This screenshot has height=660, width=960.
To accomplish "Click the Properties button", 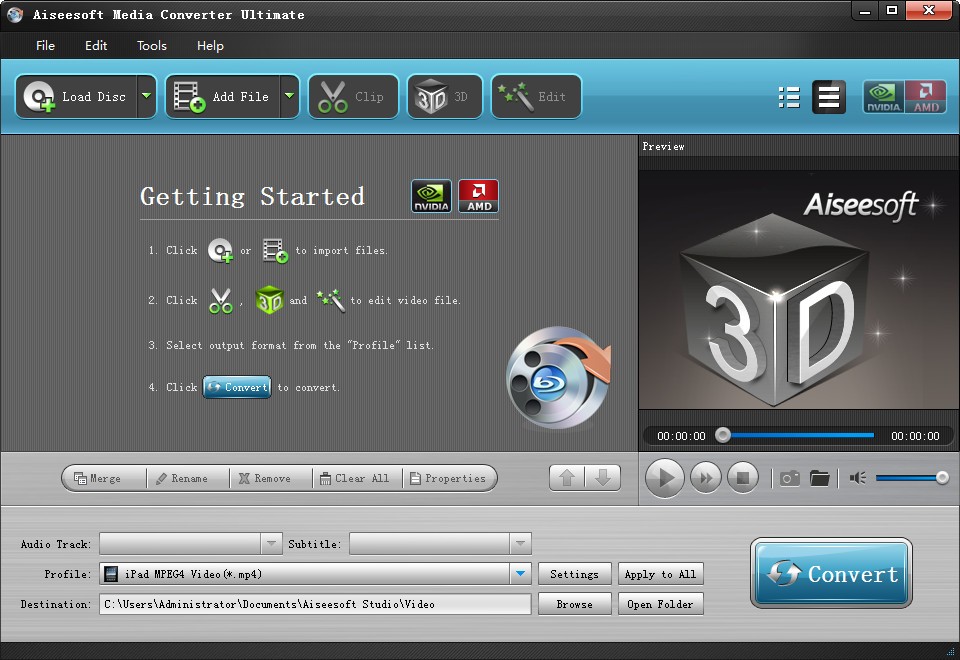I will click(x=449, y=478).
